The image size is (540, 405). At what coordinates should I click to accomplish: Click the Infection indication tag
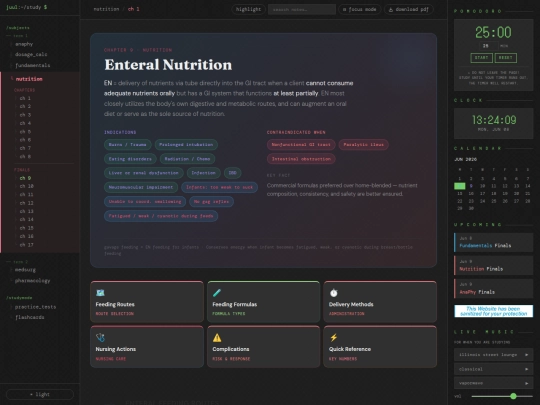204,173
